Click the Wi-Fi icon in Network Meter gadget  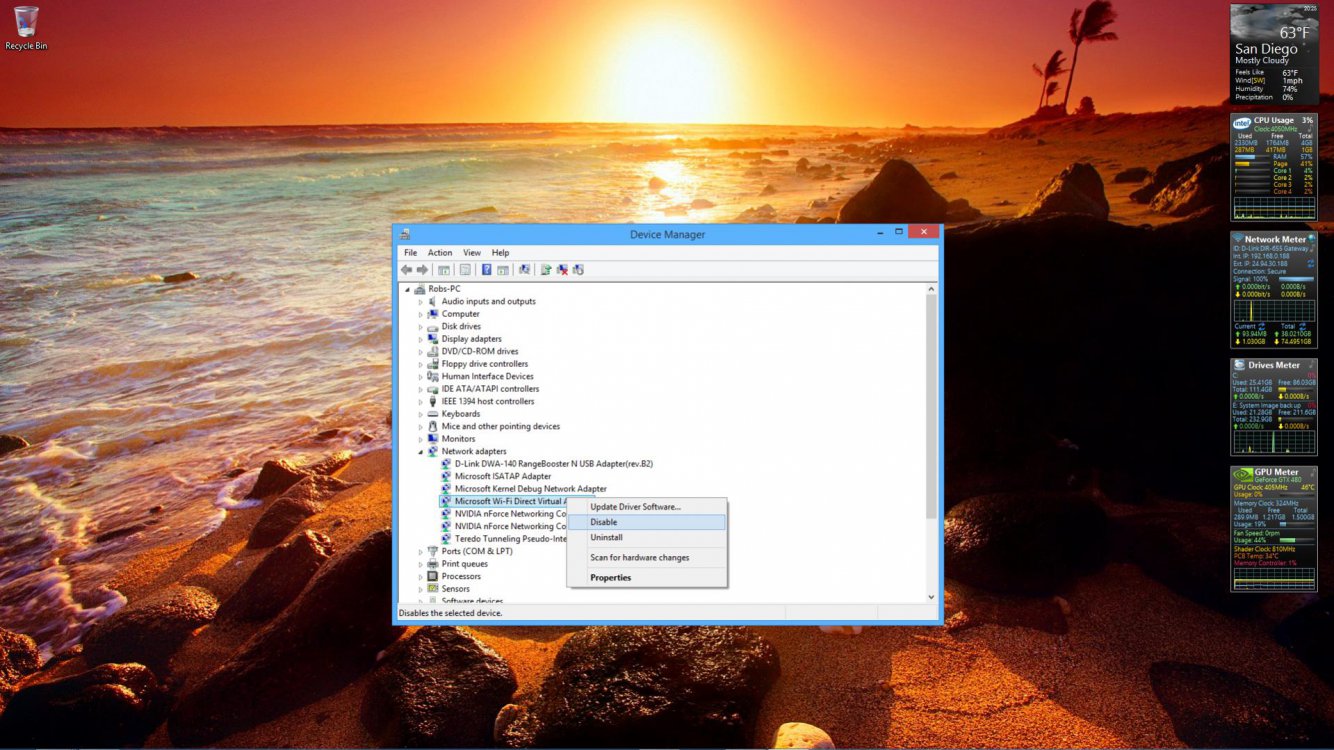click(x=1238, y=239)
